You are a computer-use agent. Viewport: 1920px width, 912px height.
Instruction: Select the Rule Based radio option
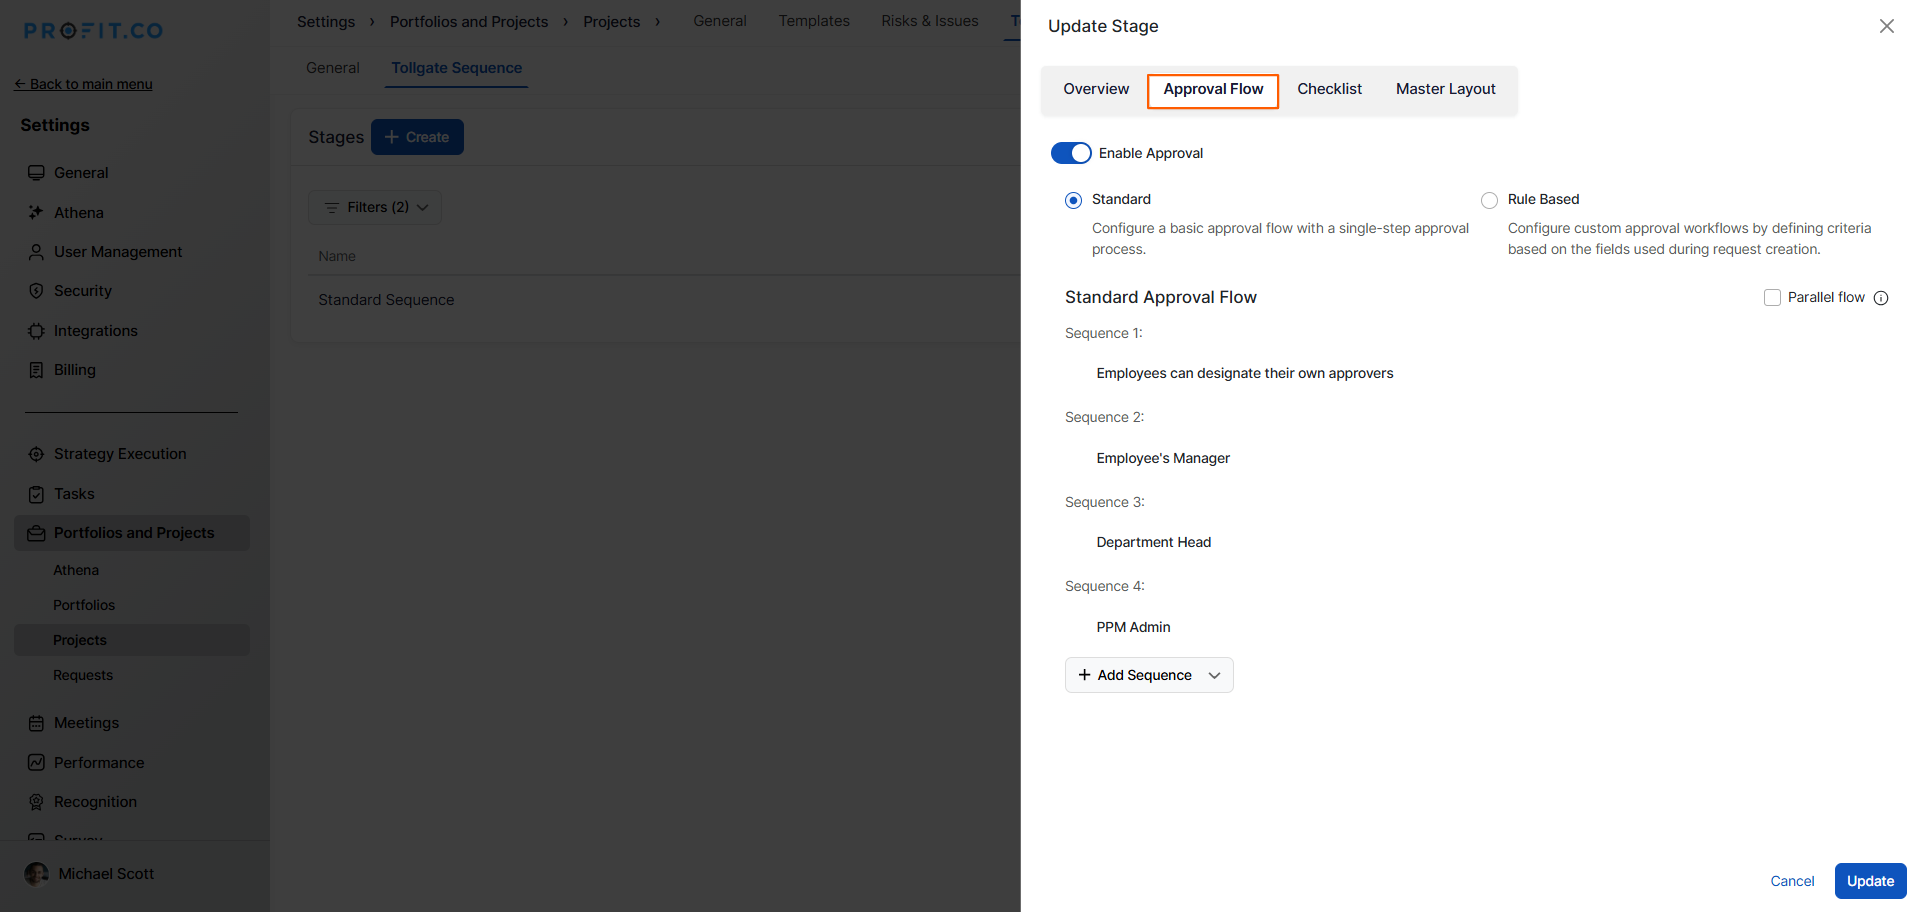[x=1489, y=200]
